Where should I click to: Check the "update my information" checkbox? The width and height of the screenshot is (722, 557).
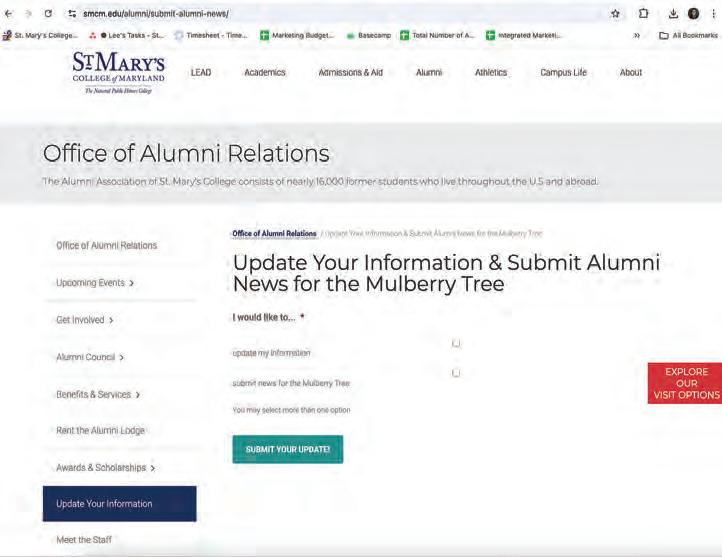(456, 343)
